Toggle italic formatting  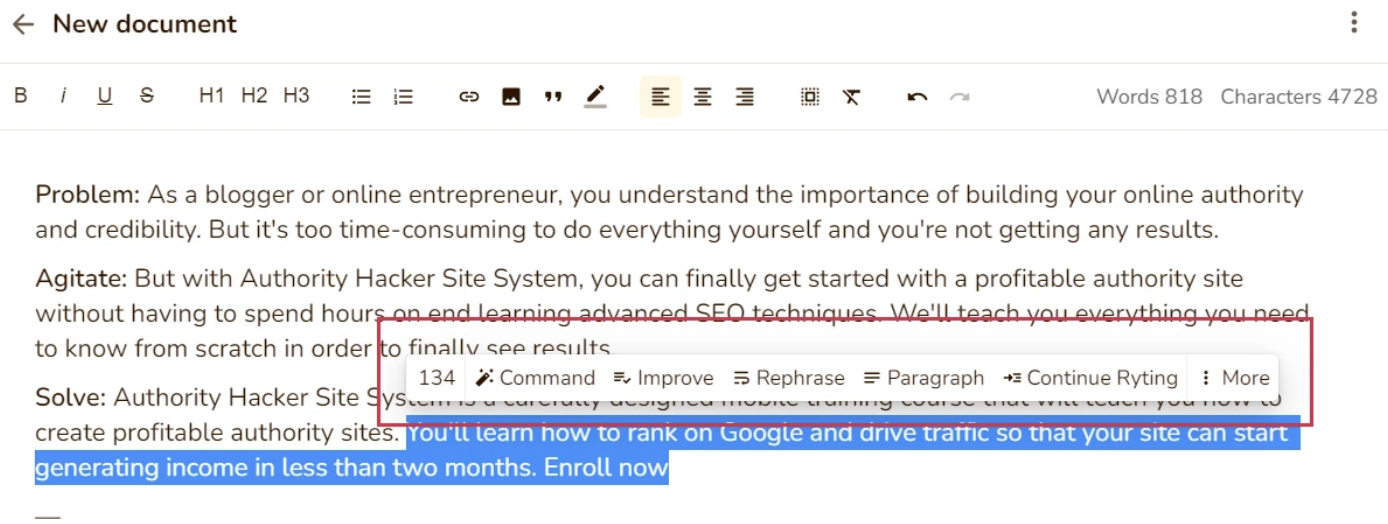point(63,96)
